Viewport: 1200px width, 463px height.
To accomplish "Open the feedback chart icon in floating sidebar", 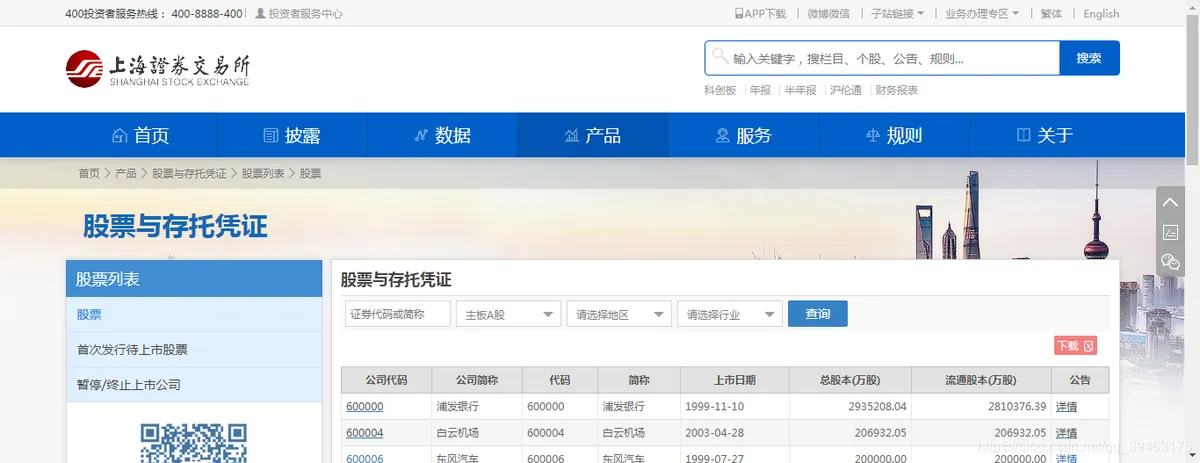I will coord(1170,232).
